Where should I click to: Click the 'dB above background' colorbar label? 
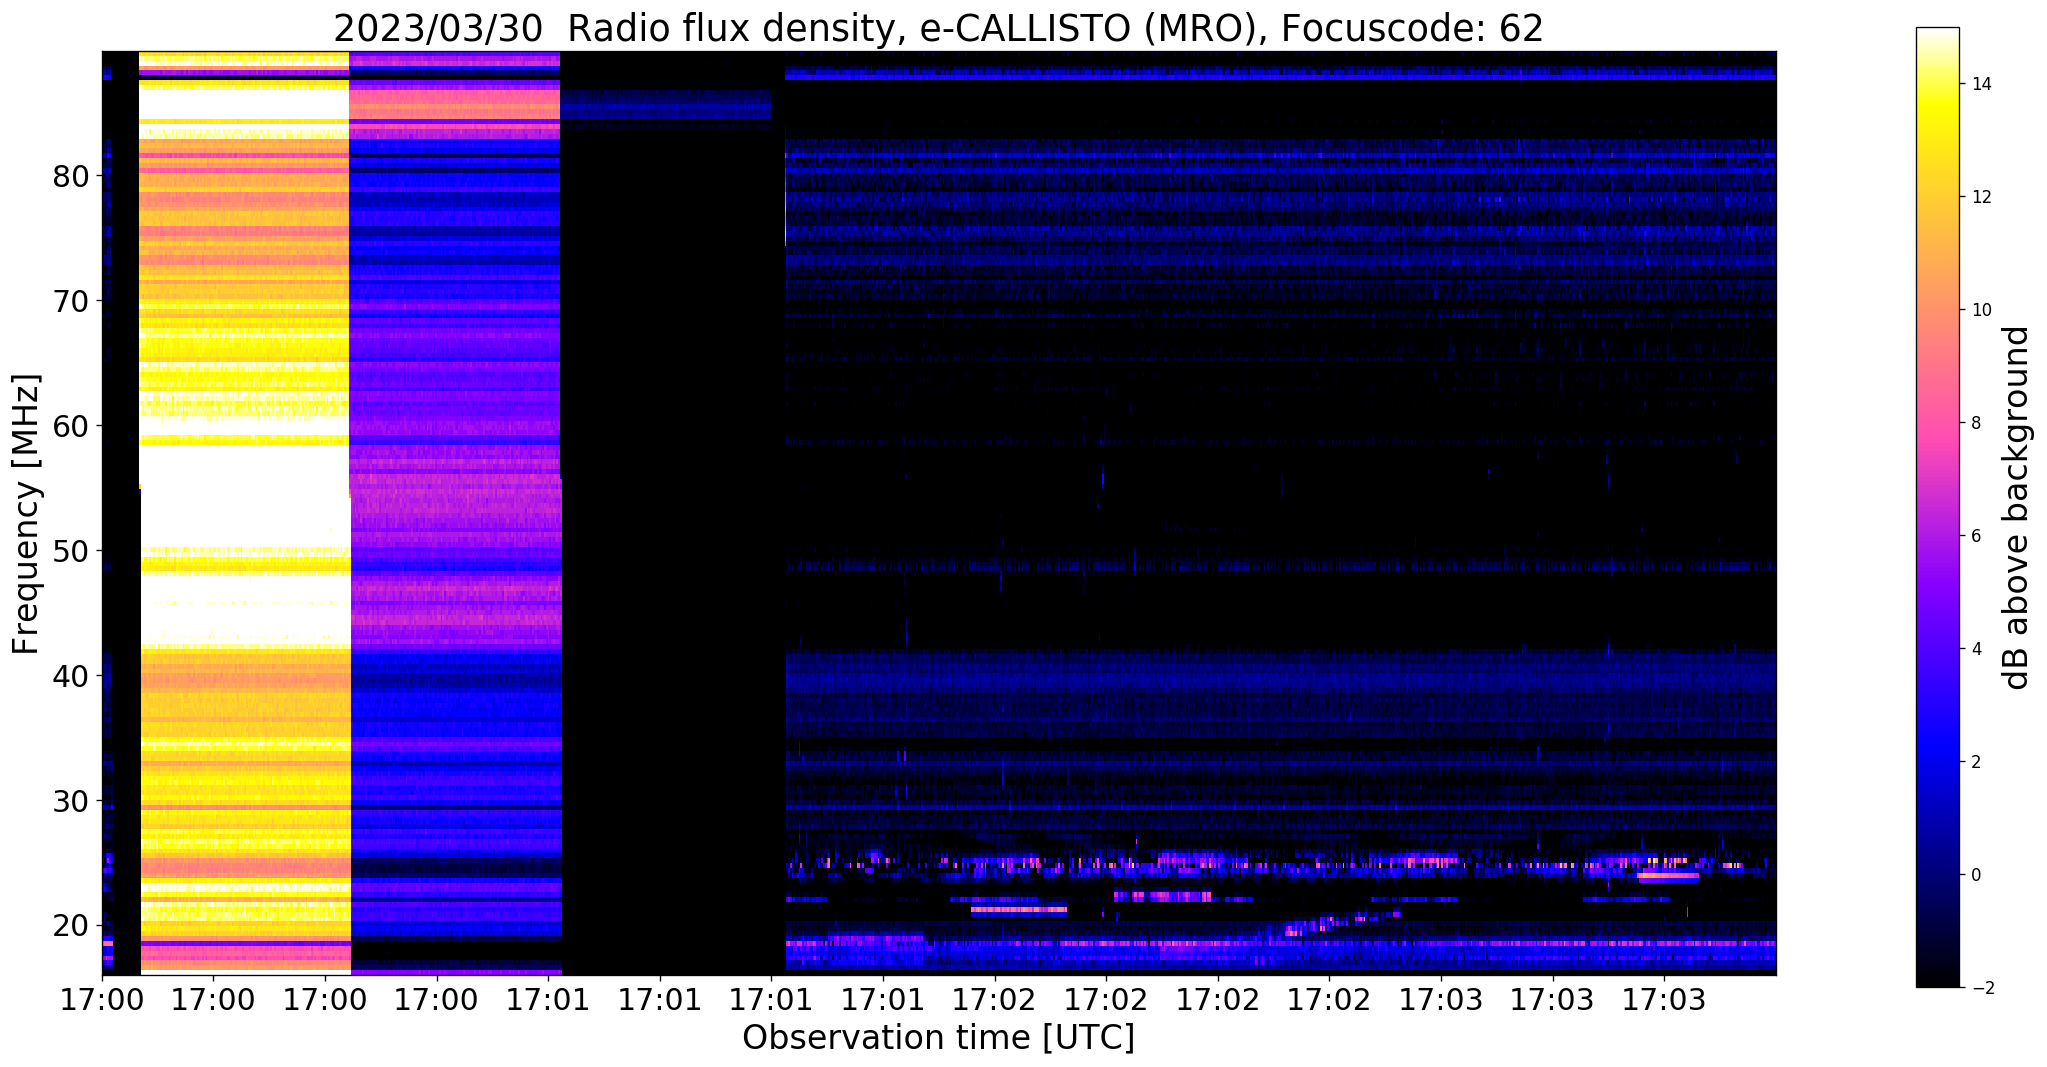[2017, 508]
